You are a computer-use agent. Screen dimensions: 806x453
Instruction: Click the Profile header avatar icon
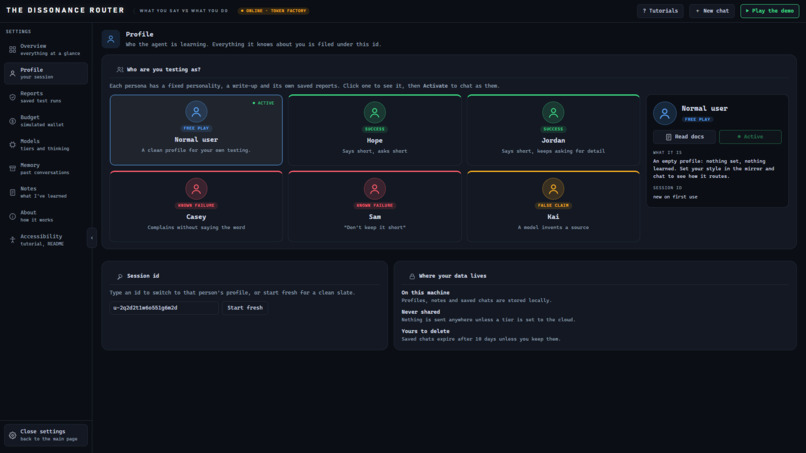tap(111, 39)
